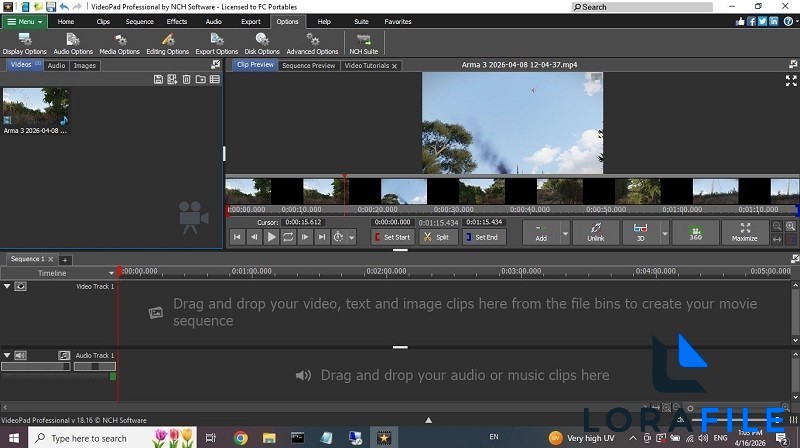Switch to the Export ribbon tab
Viewport: 800px width, 448px height.
pyautogui.click(x=251, y=21)
